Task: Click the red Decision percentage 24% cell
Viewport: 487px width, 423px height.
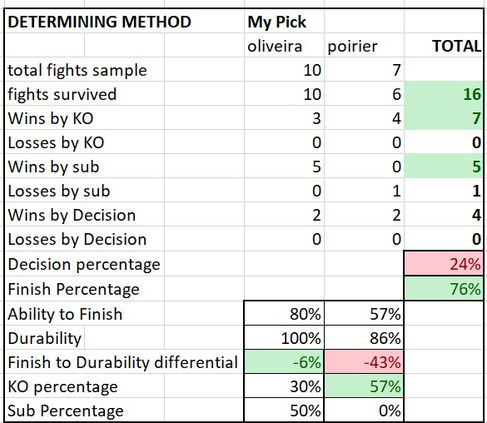Action: tap(444, 263)
